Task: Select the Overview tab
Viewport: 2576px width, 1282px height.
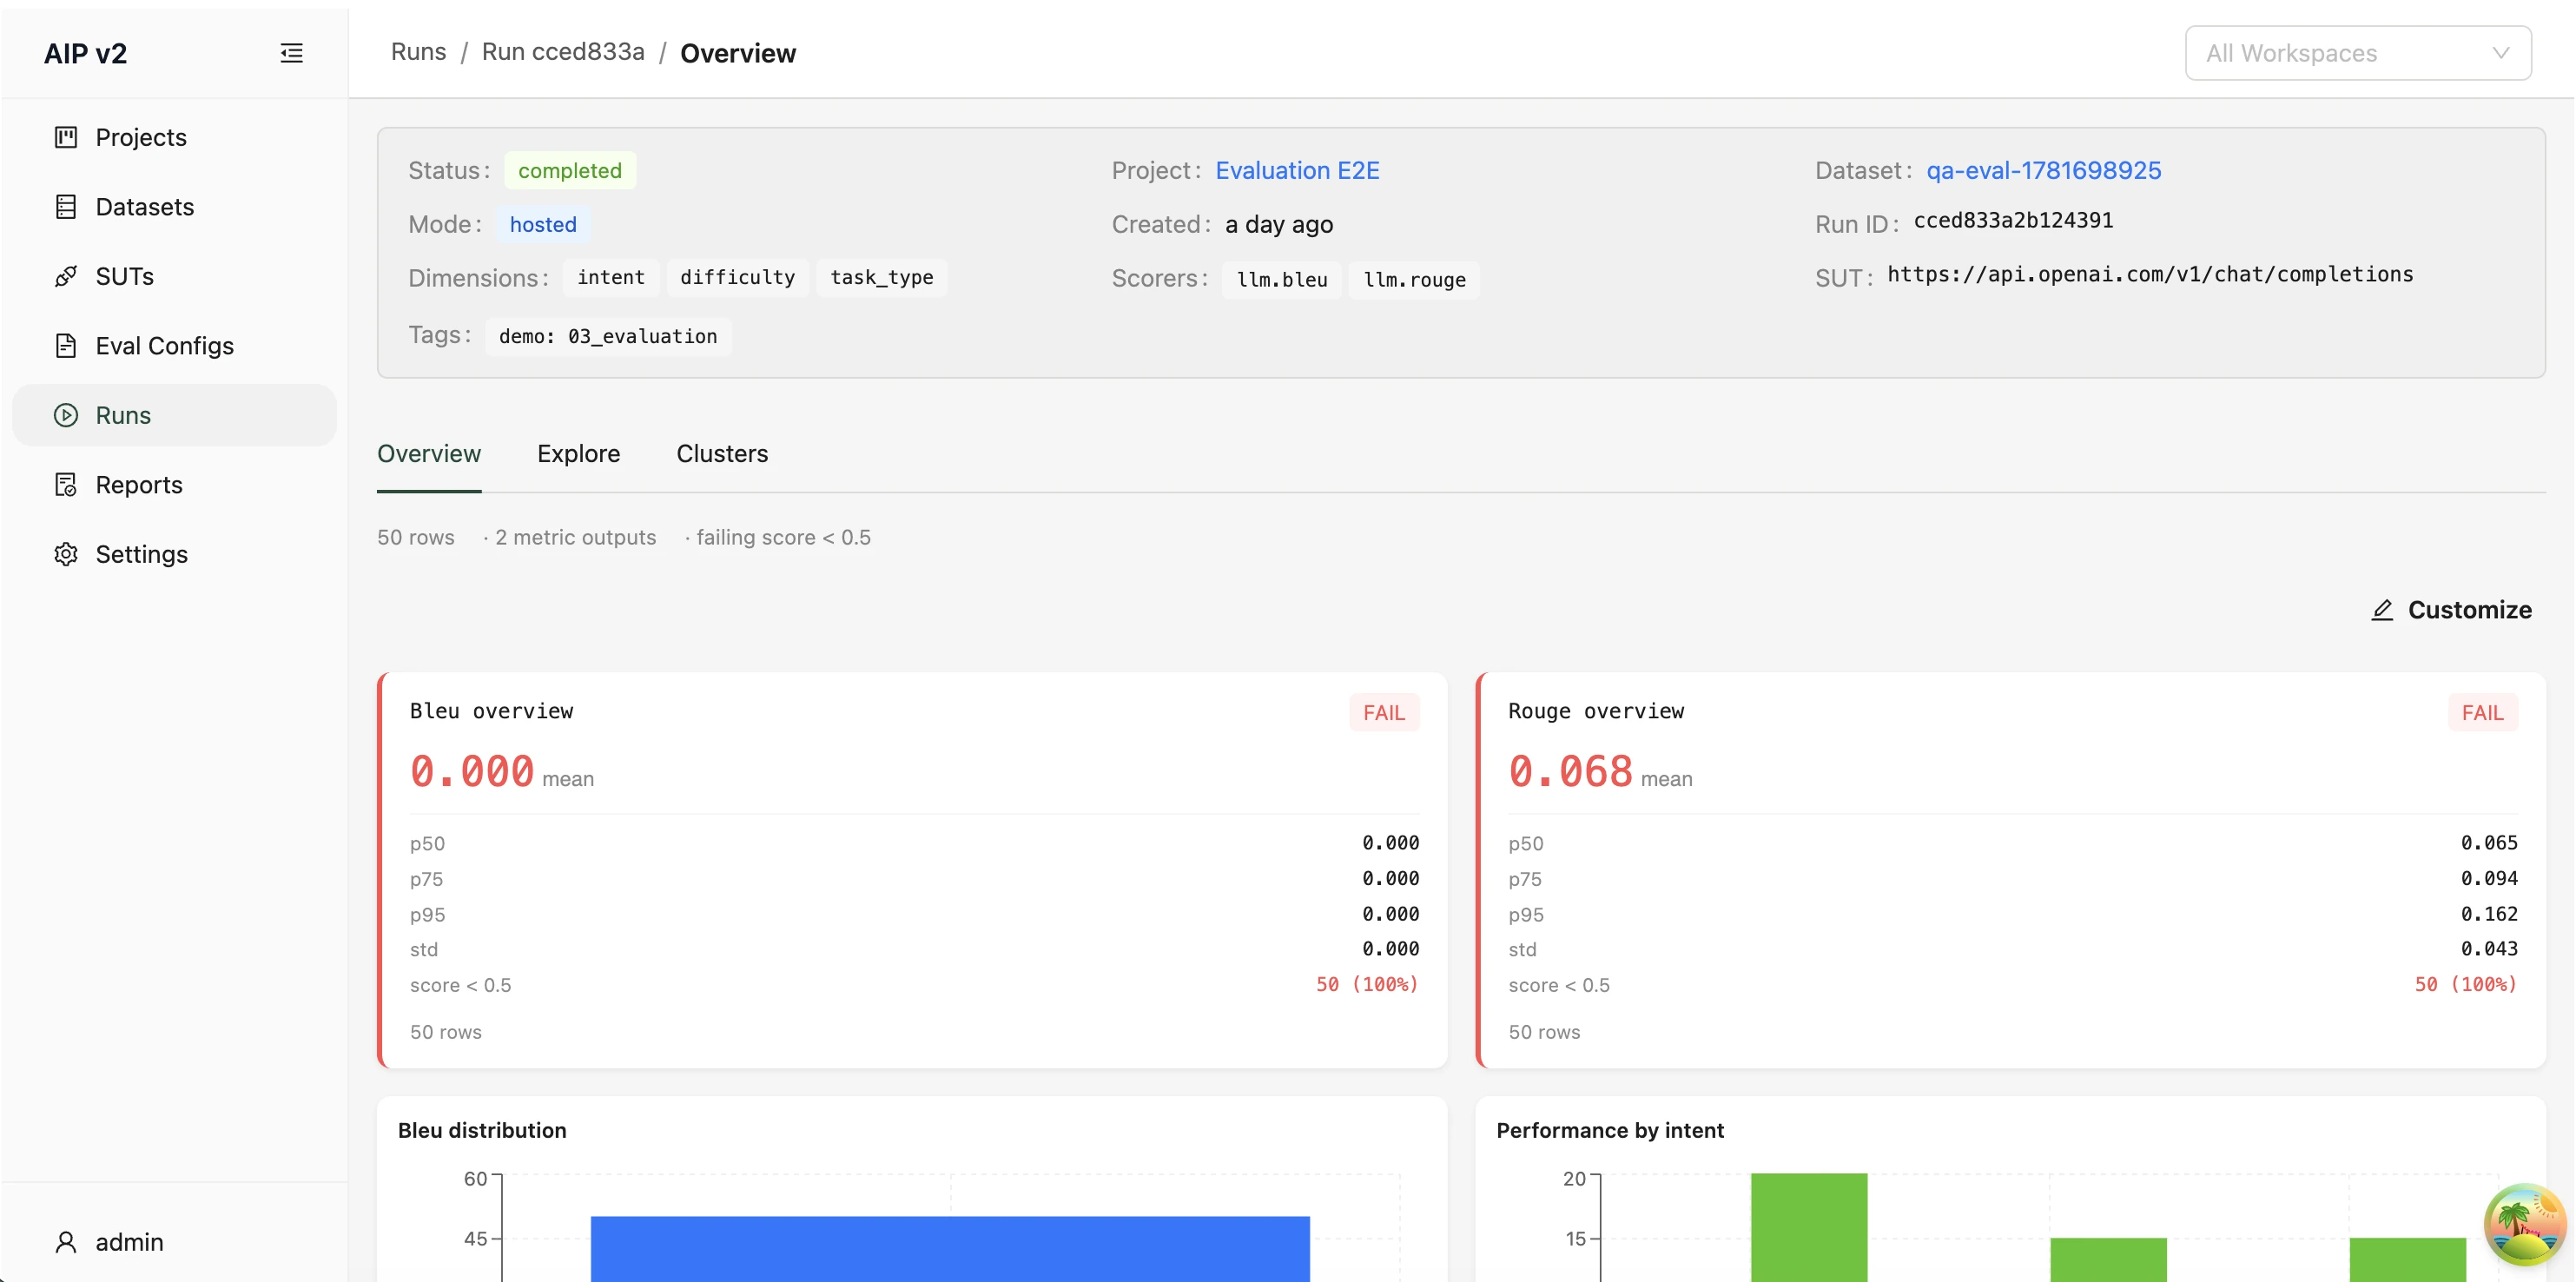Action: (x=429, y=454)
